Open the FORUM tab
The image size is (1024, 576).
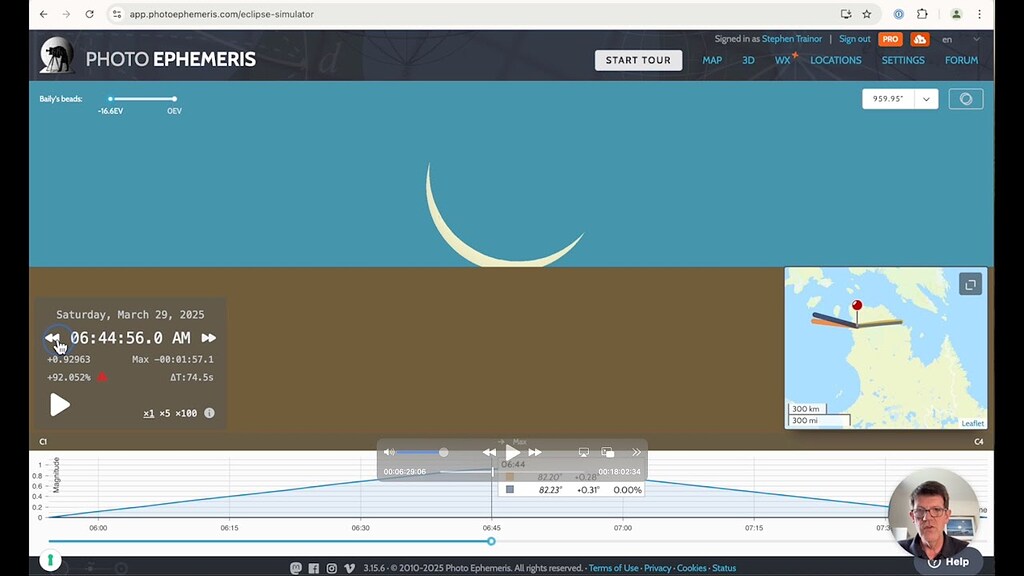tap(961, 60)
